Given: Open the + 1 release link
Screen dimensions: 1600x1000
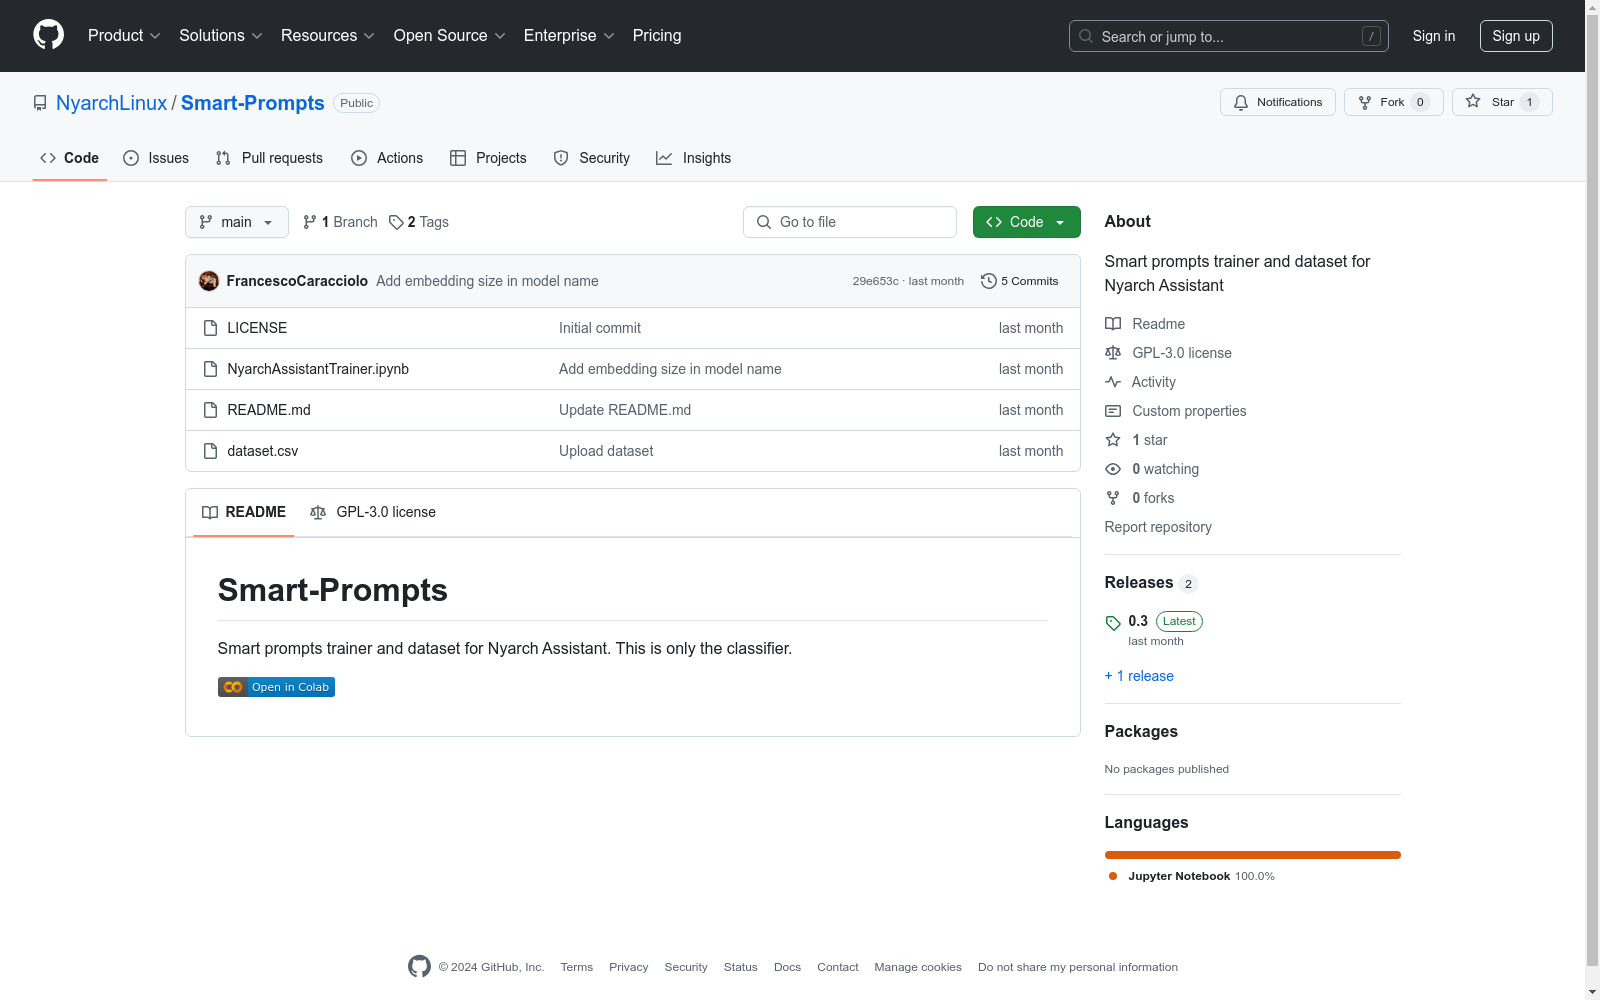Looking at the screenshot, I should (x=1139, y=676).
